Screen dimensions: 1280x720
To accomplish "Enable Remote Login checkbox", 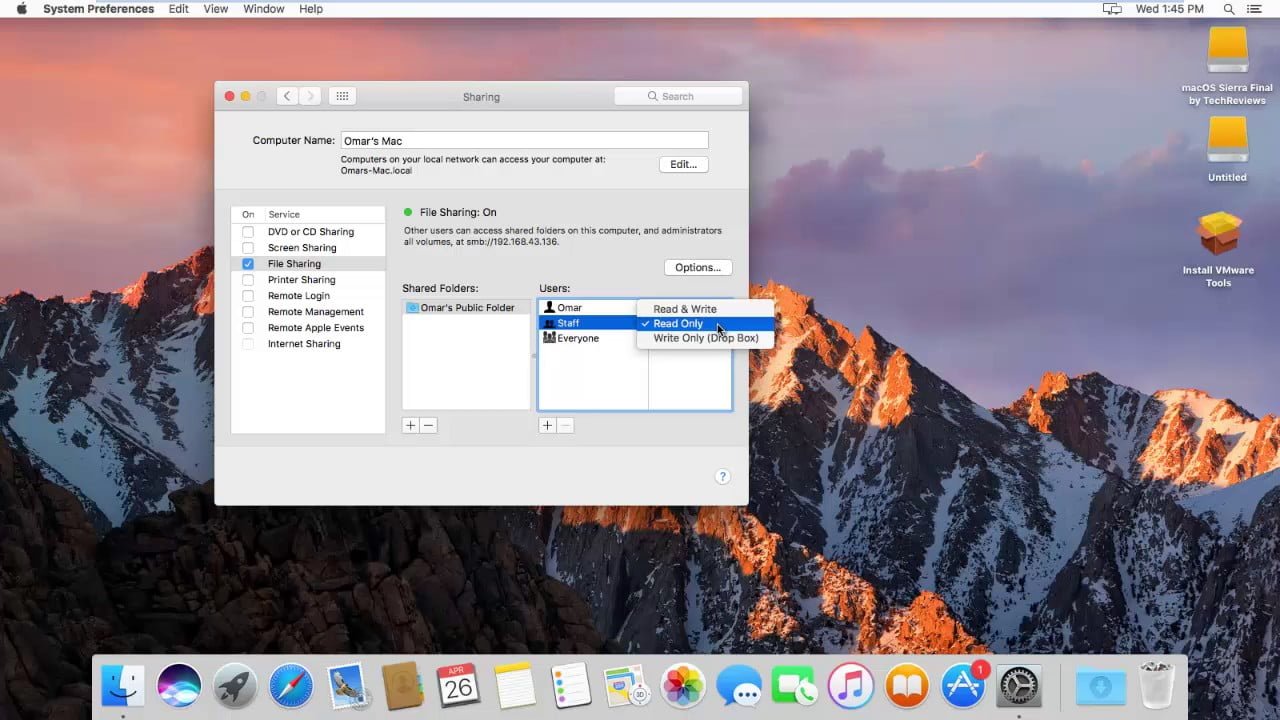I will 248,296.
